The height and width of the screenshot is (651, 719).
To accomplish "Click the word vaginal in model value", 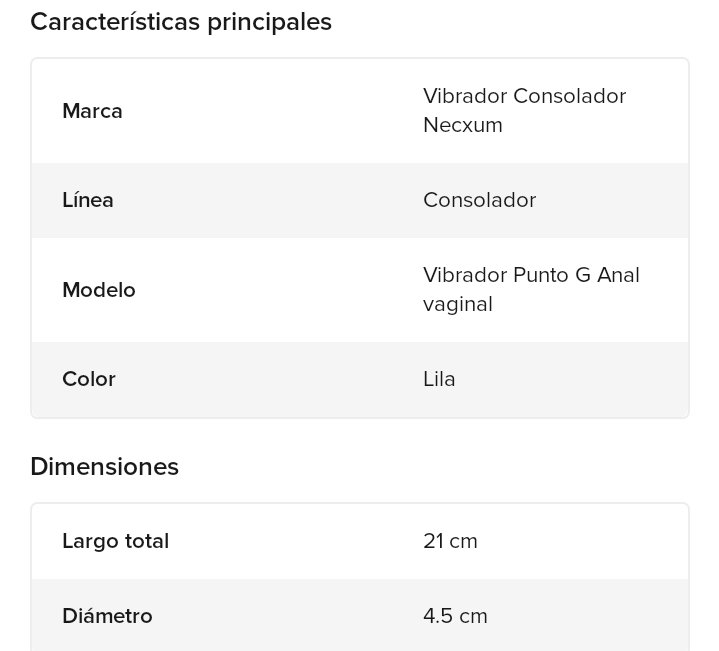I will click(x=458, y=304).
